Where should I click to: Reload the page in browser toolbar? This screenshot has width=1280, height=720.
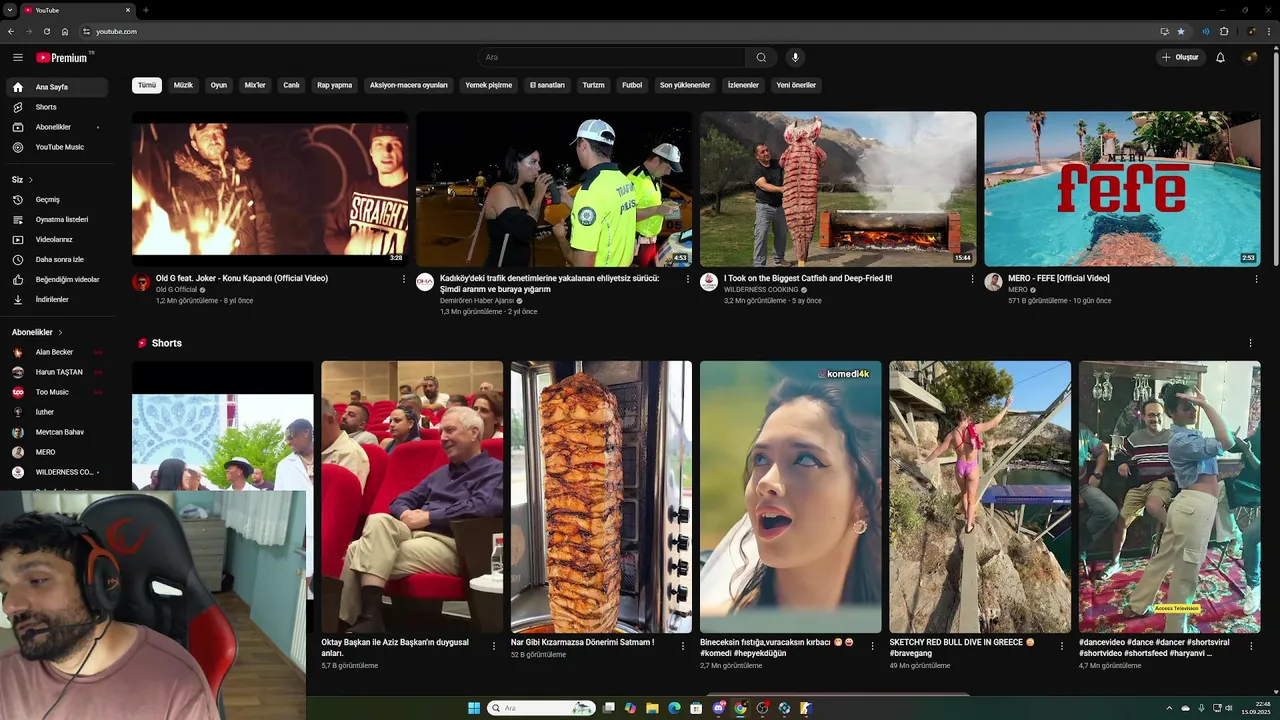coord(46,31)
